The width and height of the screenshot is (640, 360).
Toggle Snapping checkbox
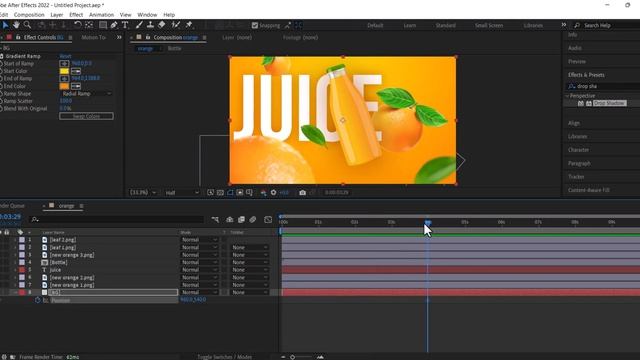(255, 25)
